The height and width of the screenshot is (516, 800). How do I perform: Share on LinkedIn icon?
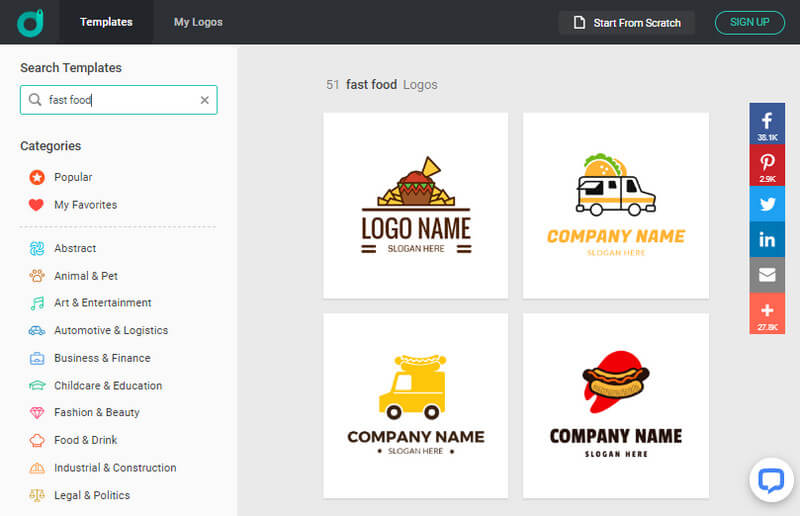tap(767, 239)
